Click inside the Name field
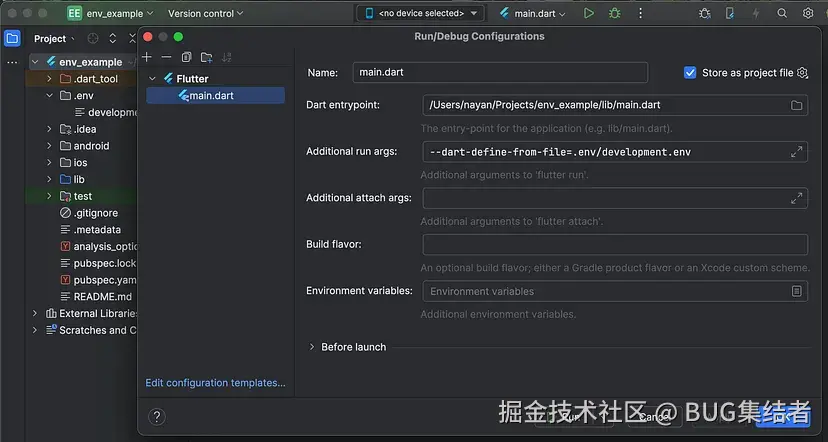 [500, 72]
